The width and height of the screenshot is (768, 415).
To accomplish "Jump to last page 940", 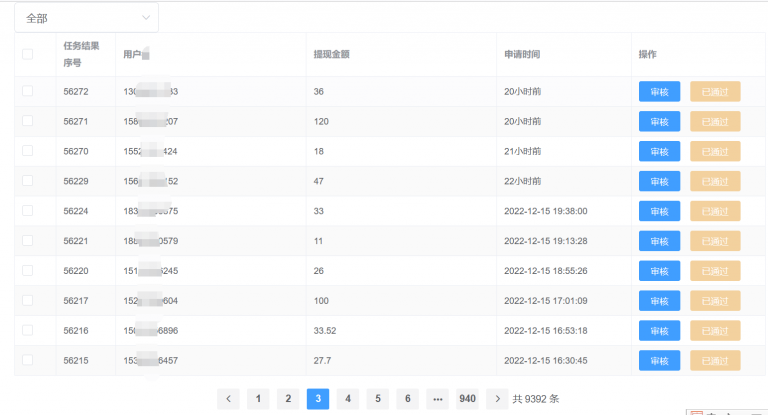I will (x=467, y=398).
